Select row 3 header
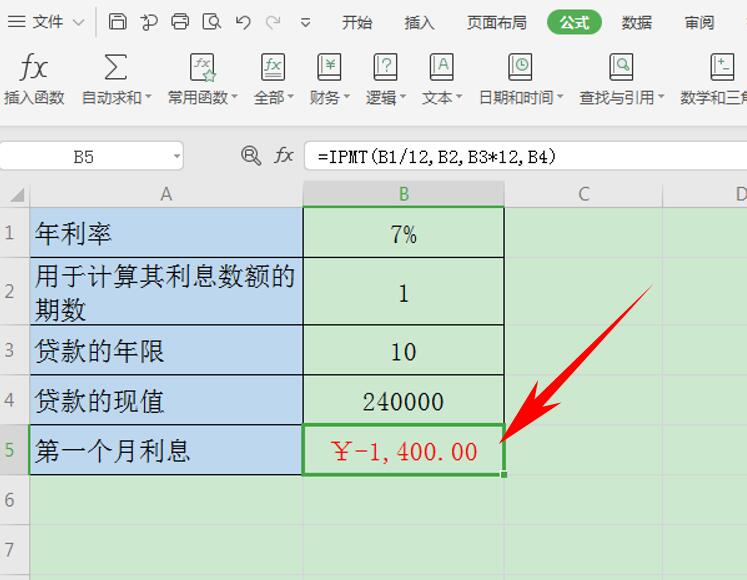 click(x=14, y=350)
